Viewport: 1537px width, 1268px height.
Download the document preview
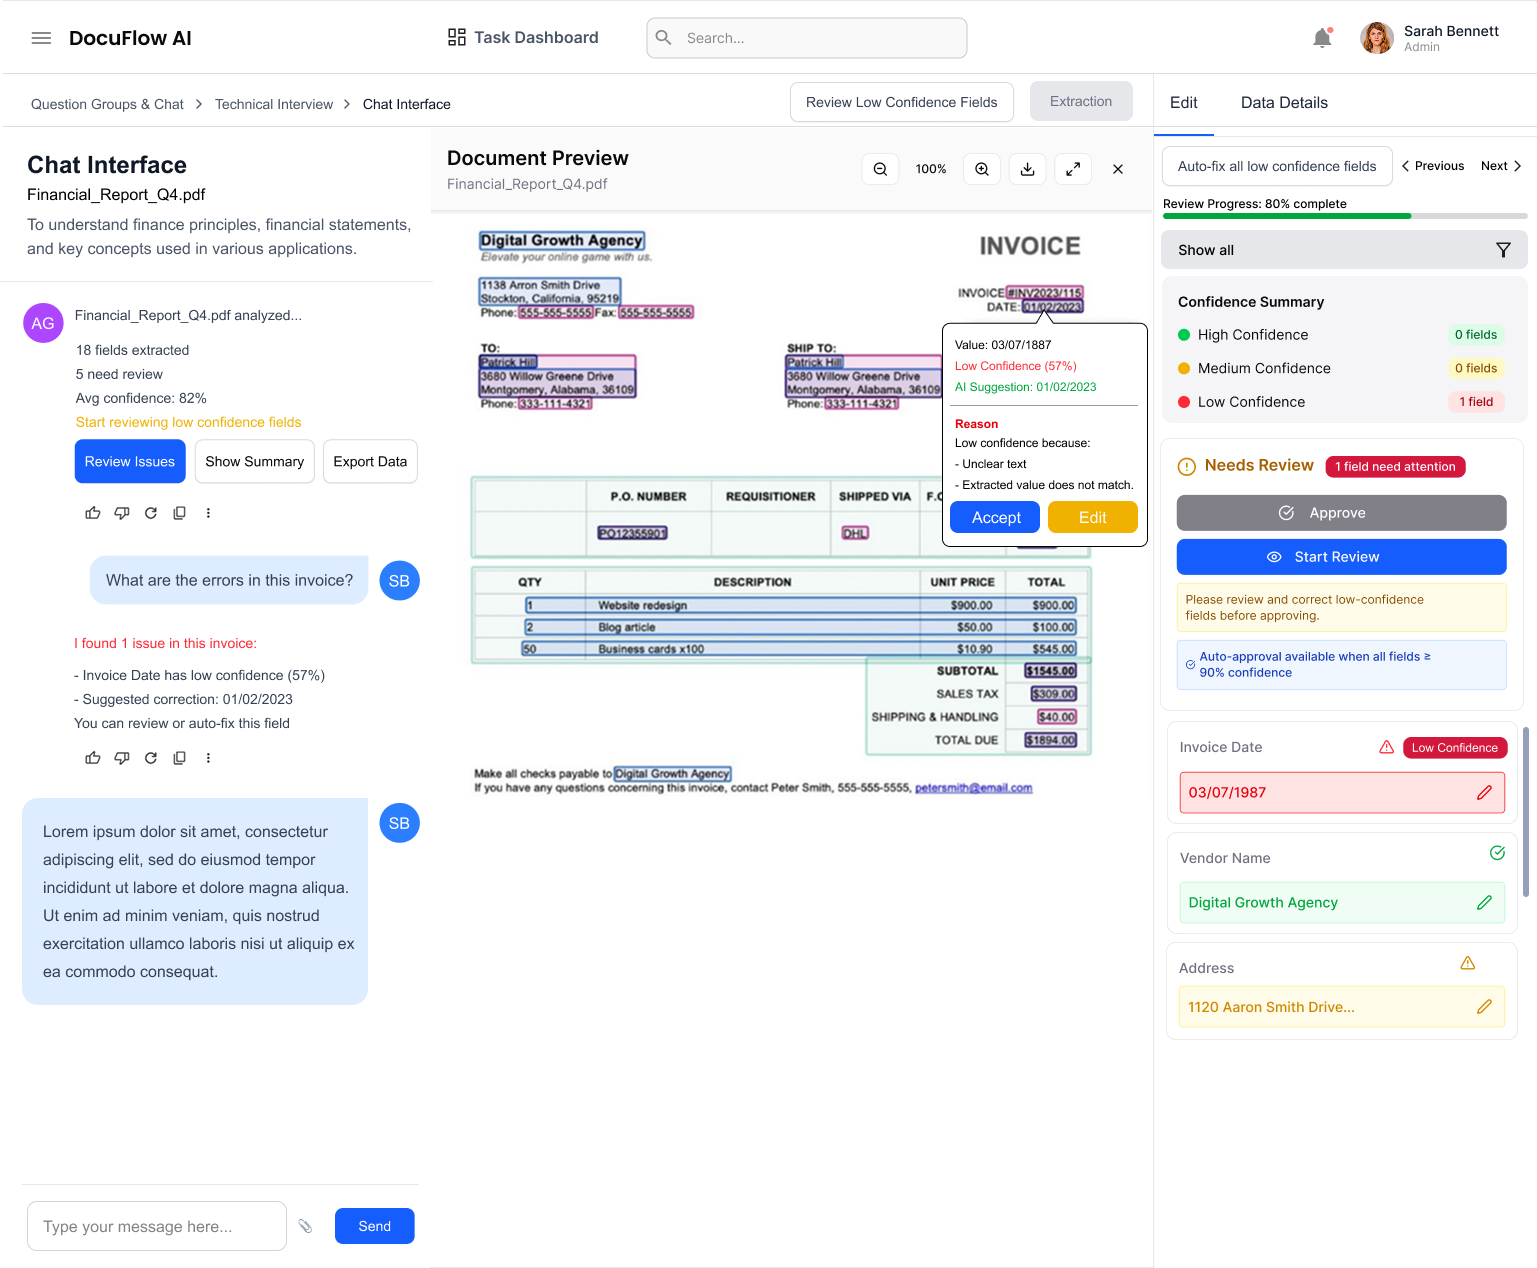click(x=1027, y=170)
